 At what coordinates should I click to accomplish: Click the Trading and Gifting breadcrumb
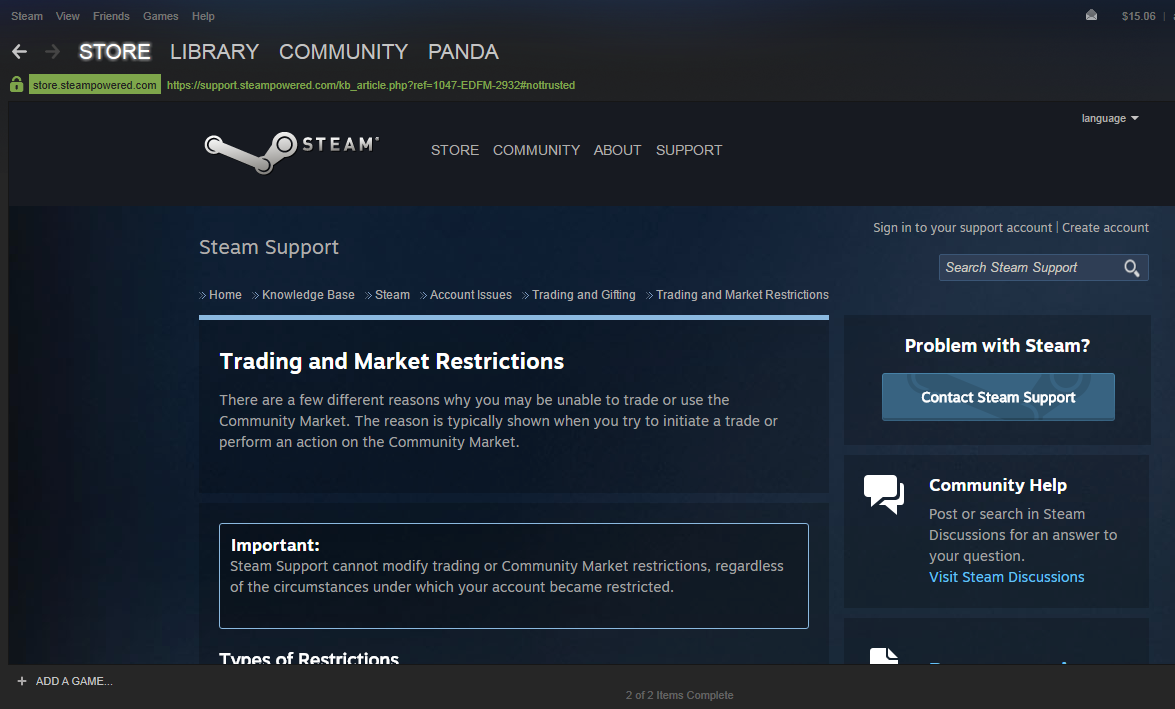(584, 295)
